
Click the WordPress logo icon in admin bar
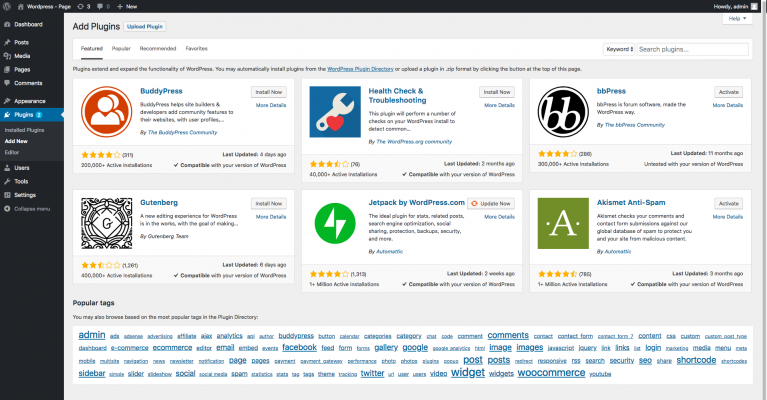click(7, 6)
